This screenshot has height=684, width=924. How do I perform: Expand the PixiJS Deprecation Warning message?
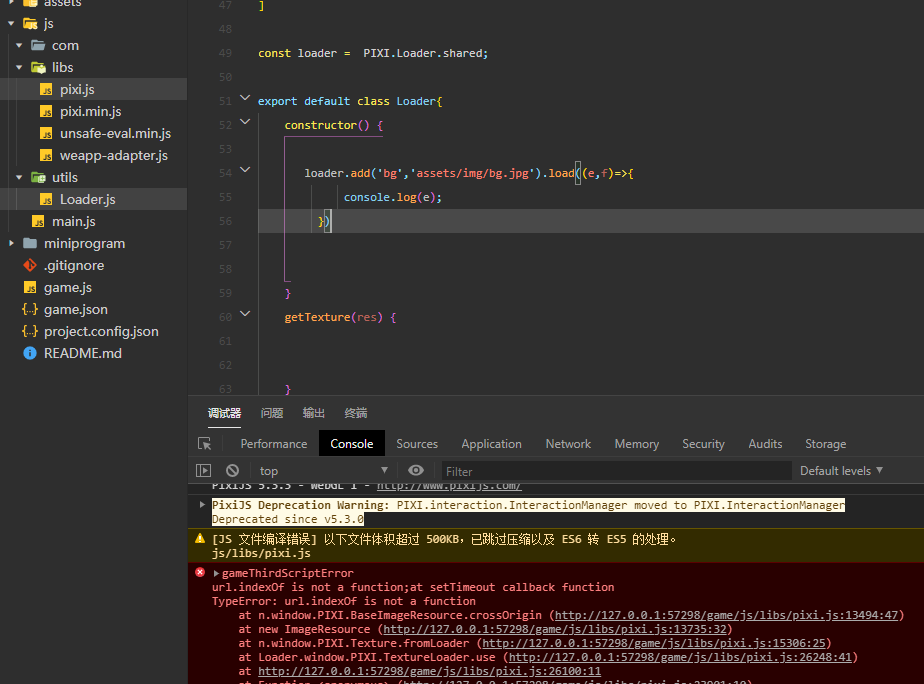(x=202, y=505)
